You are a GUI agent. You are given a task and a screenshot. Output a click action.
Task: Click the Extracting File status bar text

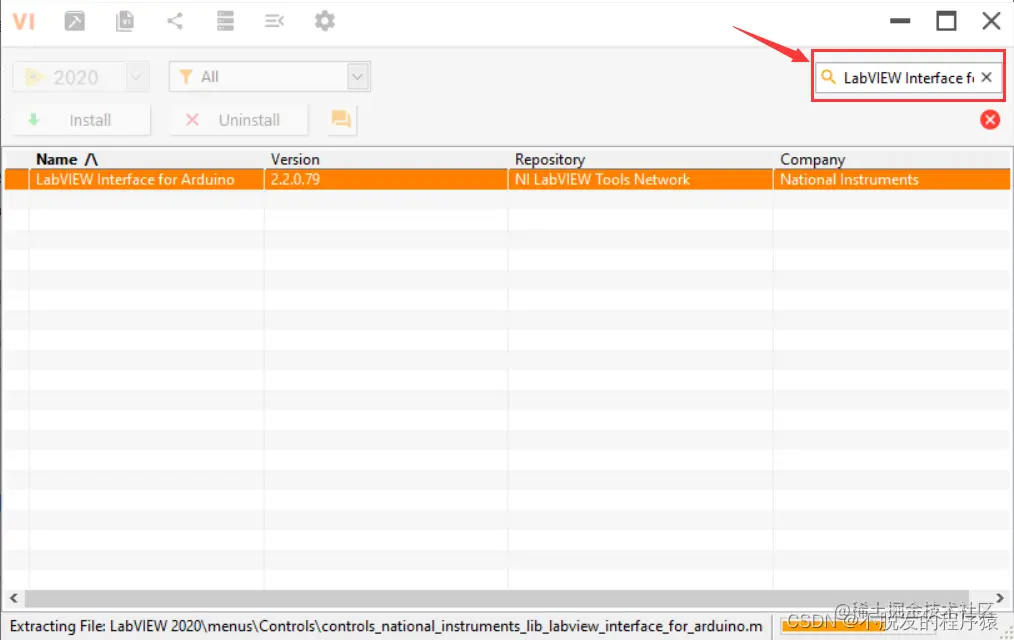(386, 626)
